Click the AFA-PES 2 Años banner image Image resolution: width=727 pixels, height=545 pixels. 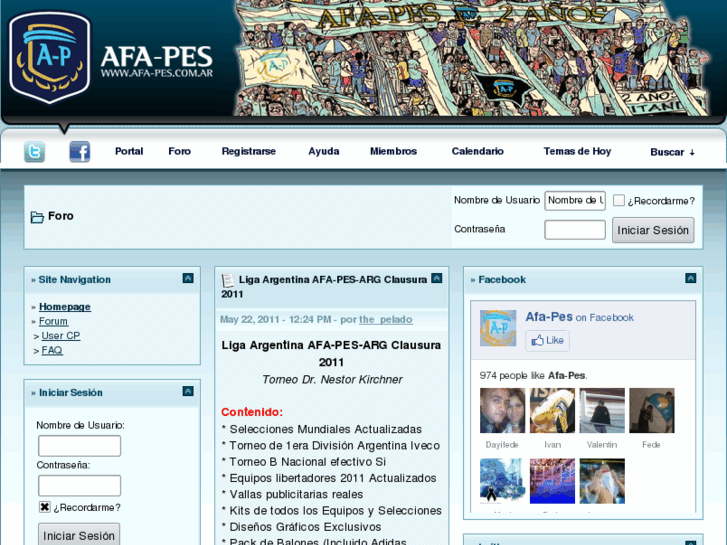click(473, 58)
